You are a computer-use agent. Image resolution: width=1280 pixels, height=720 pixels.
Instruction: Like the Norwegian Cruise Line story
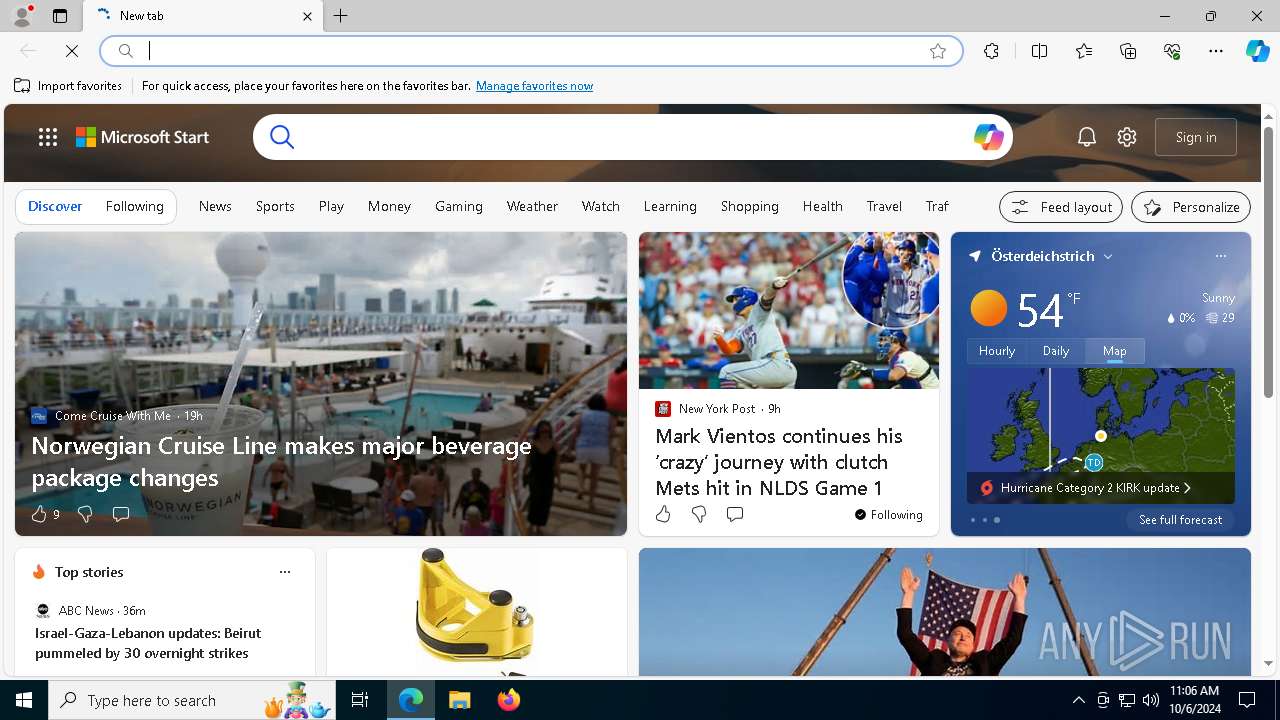39,514
